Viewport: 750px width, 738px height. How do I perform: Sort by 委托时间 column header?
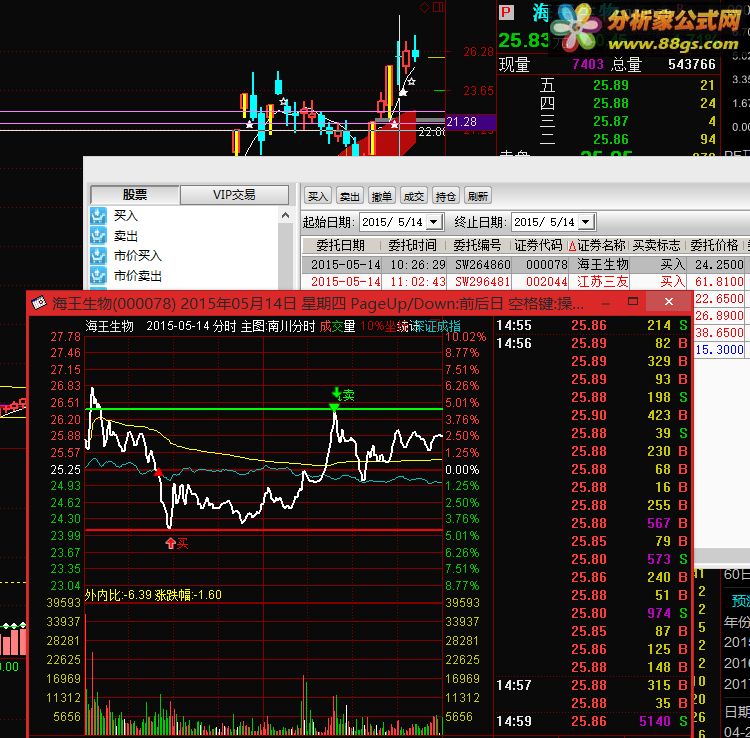point(412,246)
